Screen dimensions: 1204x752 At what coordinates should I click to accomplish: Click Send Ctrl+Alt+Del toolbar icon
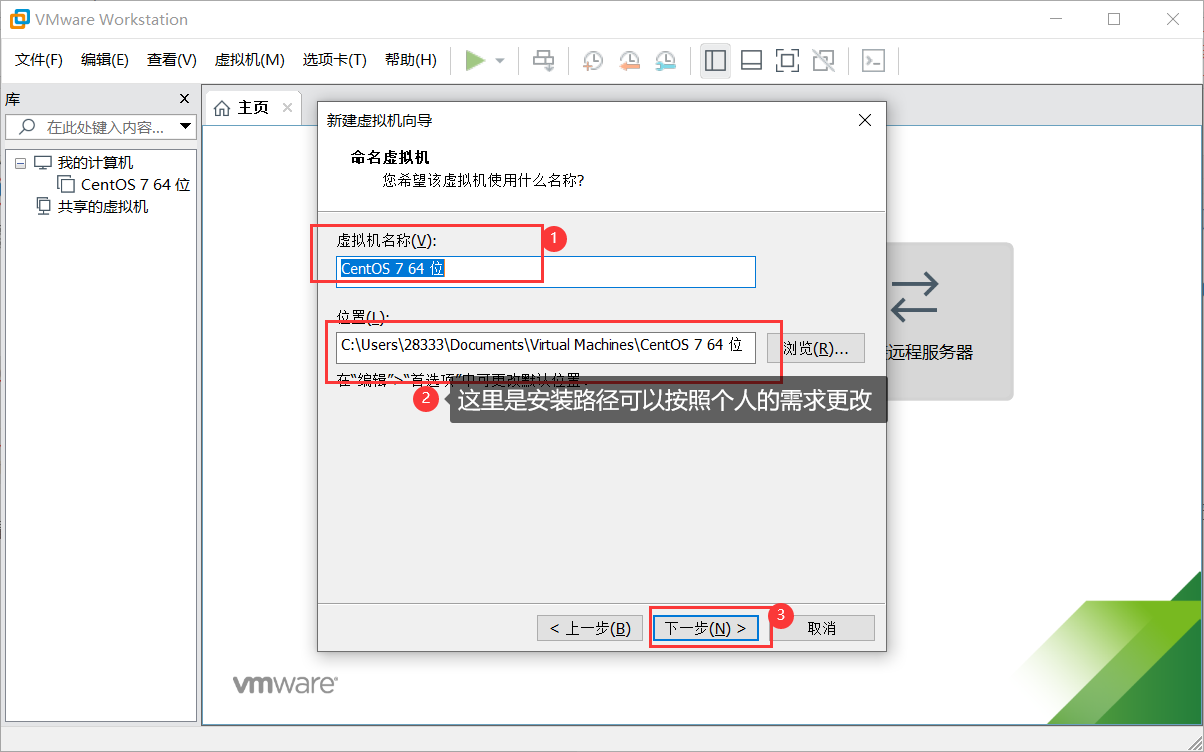point(543,61)
